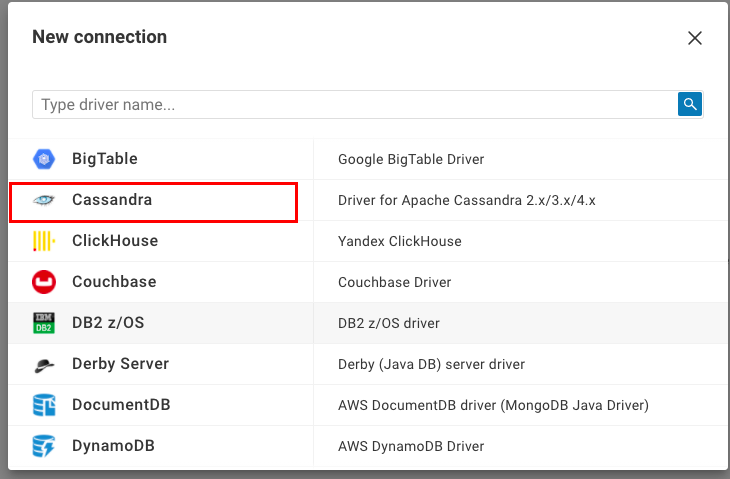Click the IBM DB2 z/OS icon

[44, 323]
